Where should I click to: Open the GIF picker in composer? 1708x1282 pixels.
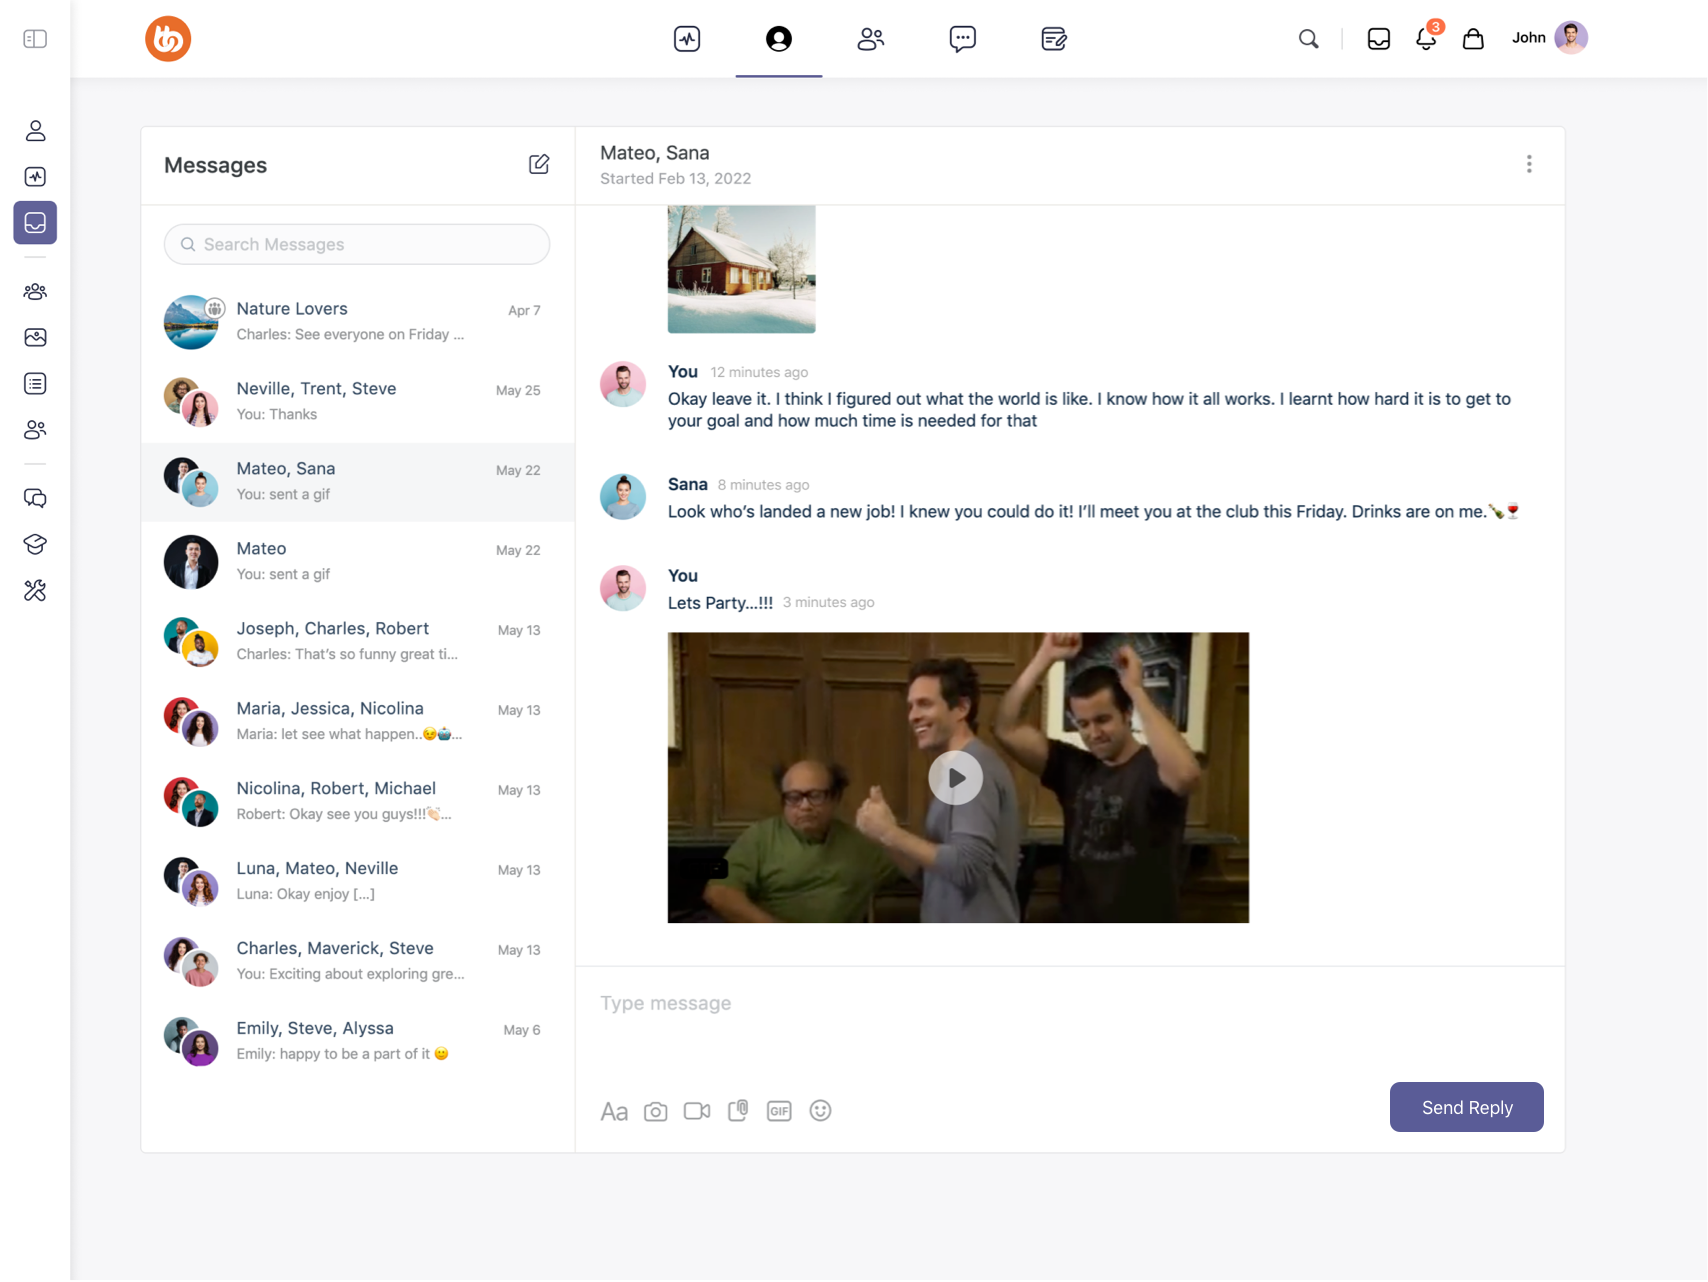(779, 1111)
